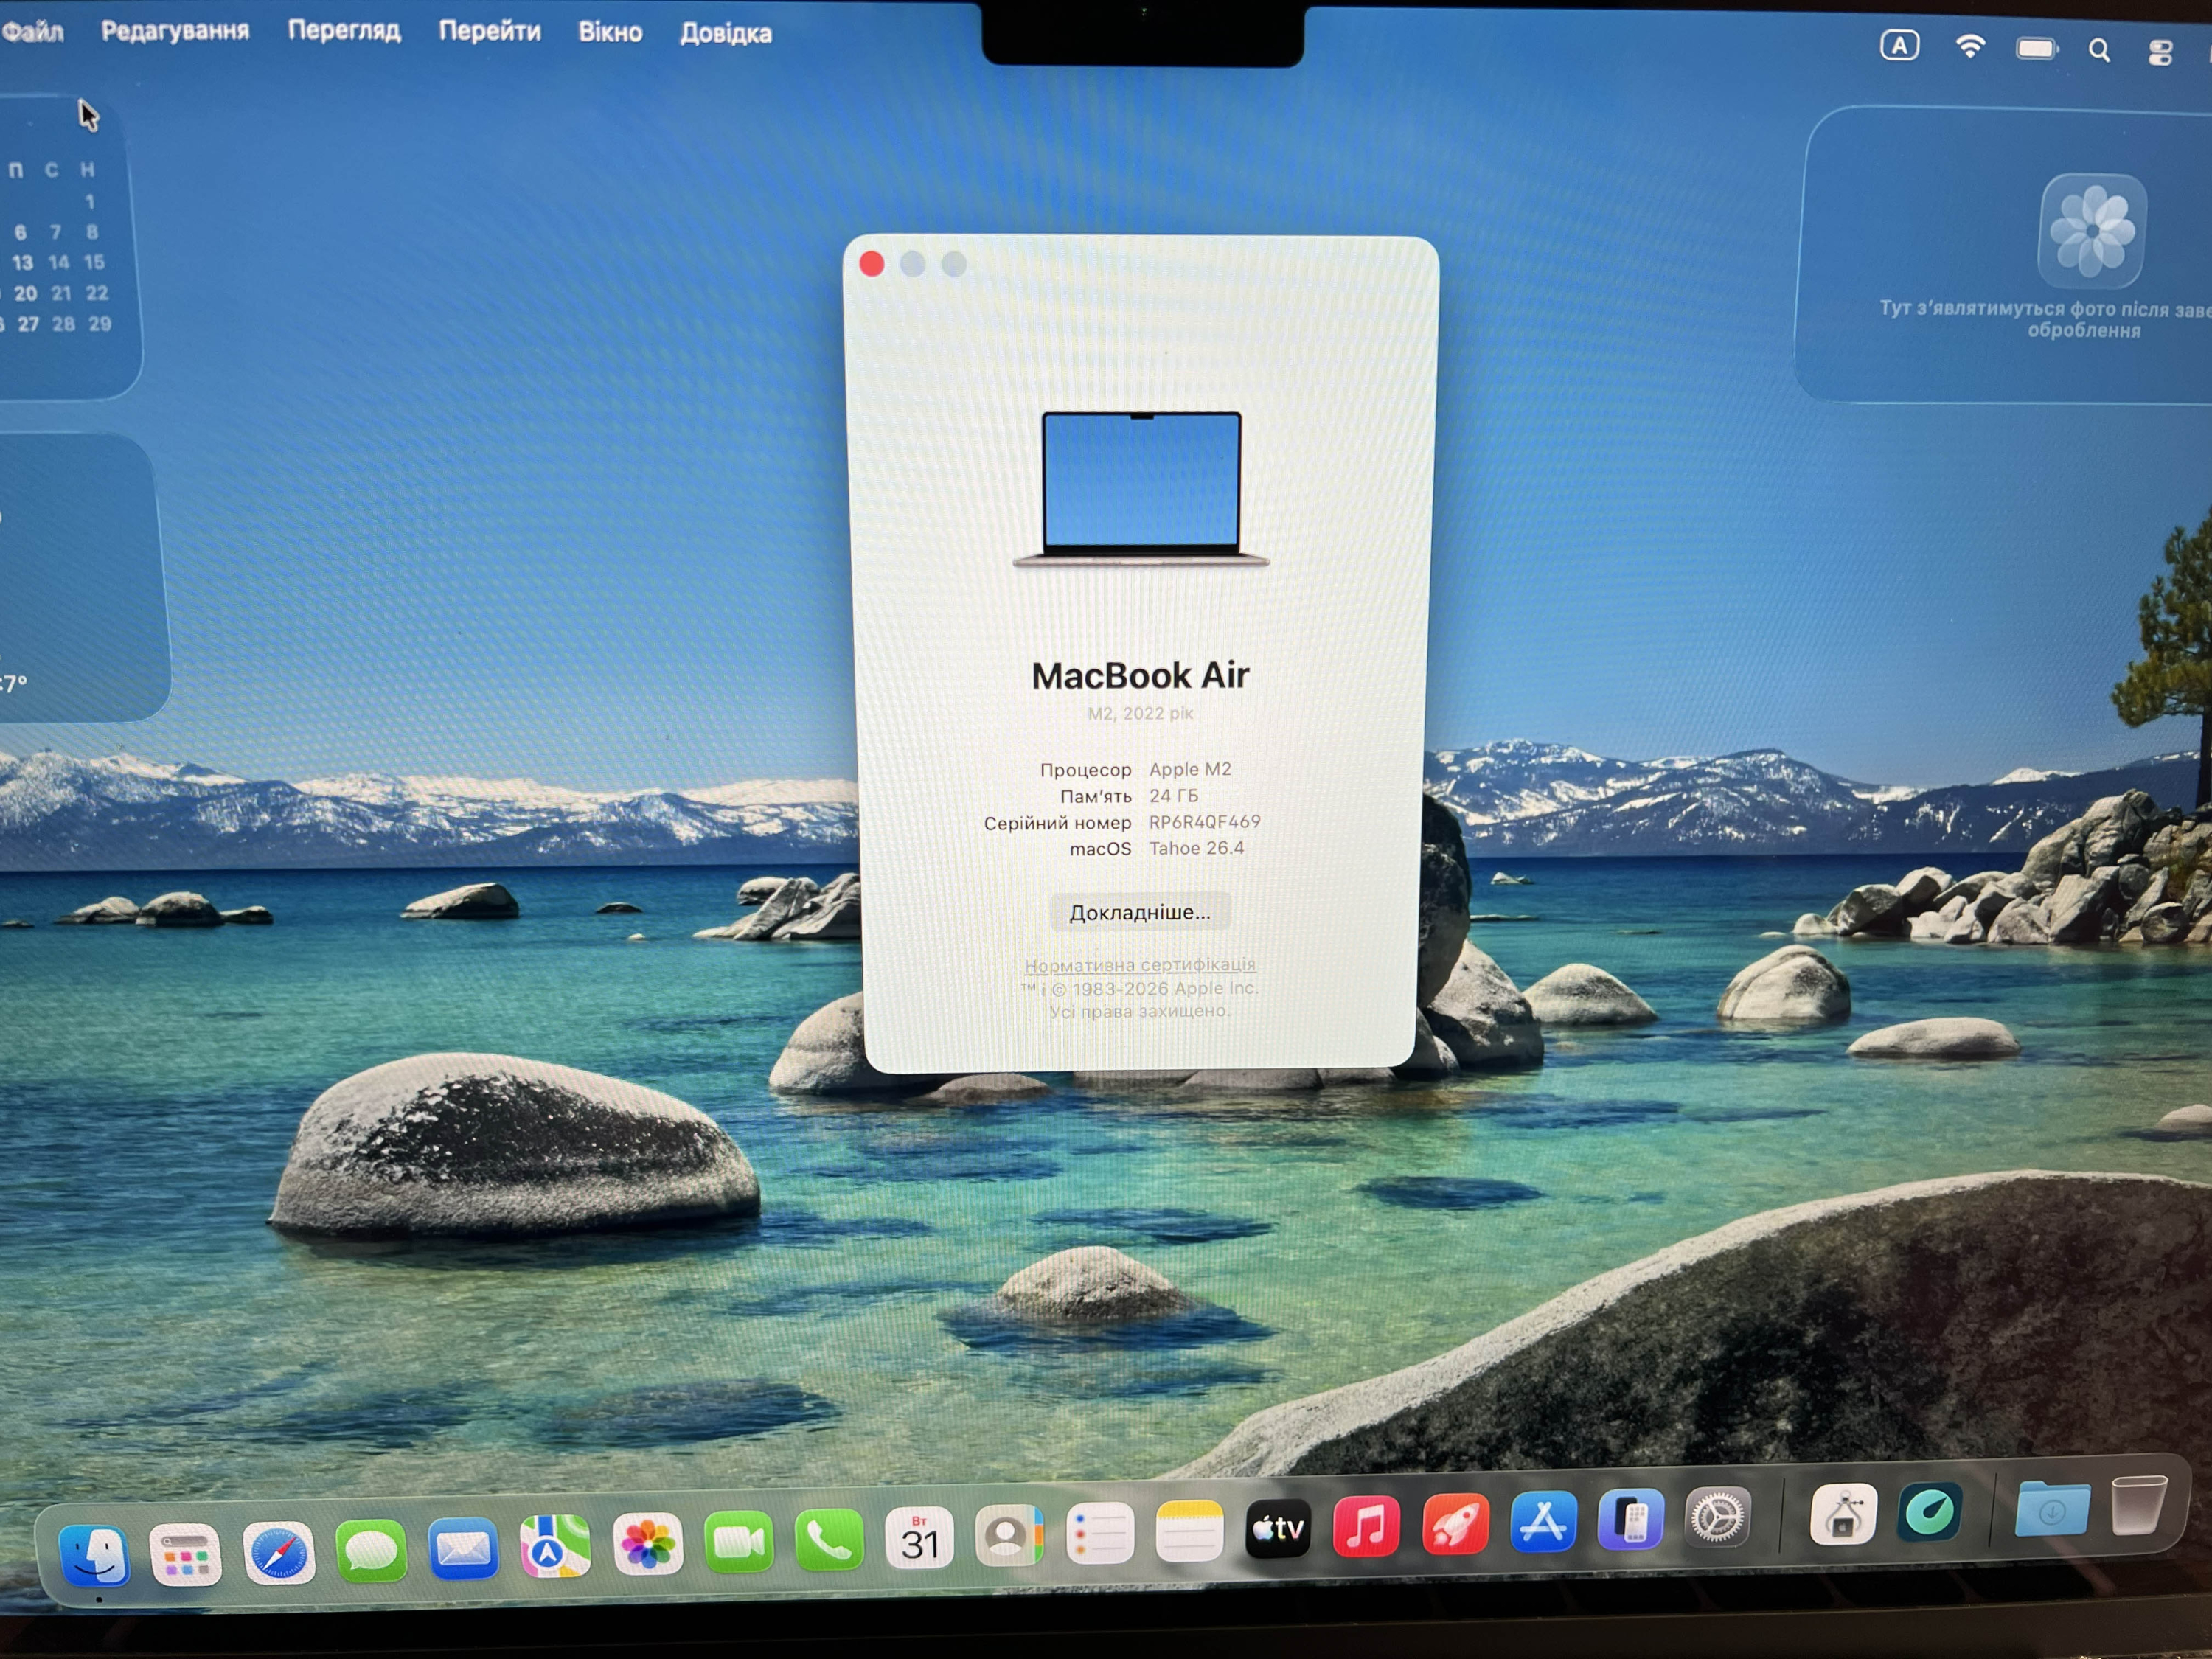Viewport: 2212px width, 1659px height.
Task: Select date 21 in the calendar widget
Action: tap(61, 293)
